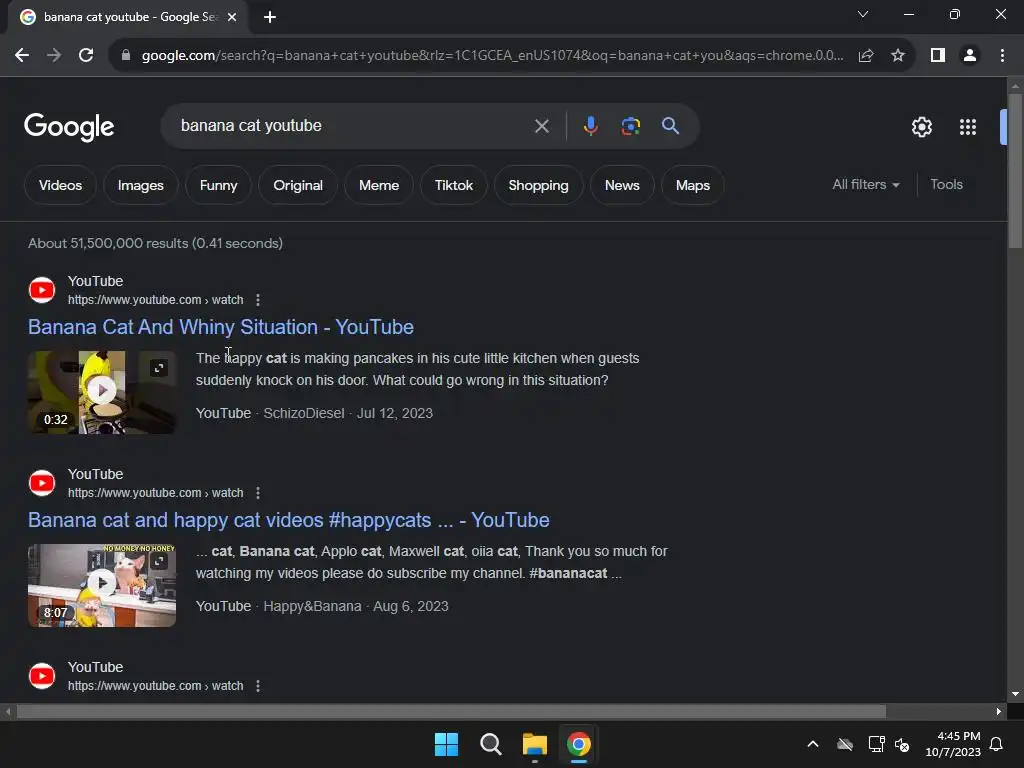Select the Tiktok filter chip
Image resolution: width=1024 pixels, height=768 pixels.
coord(454,185)
